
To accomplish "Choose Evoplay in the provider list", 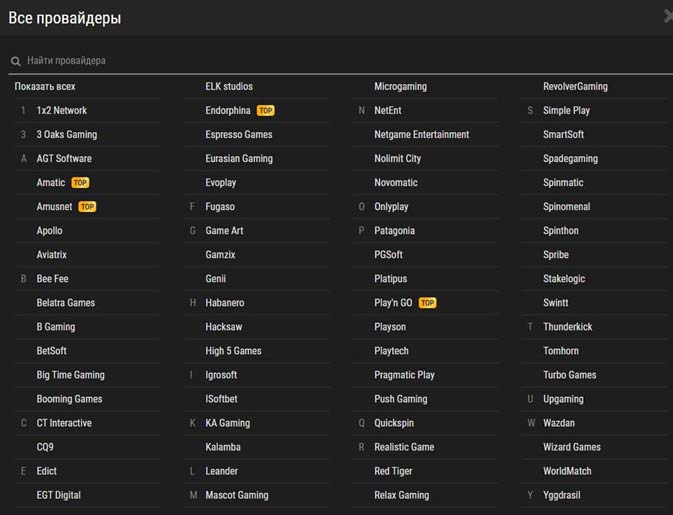I will [x=221, y=183].
